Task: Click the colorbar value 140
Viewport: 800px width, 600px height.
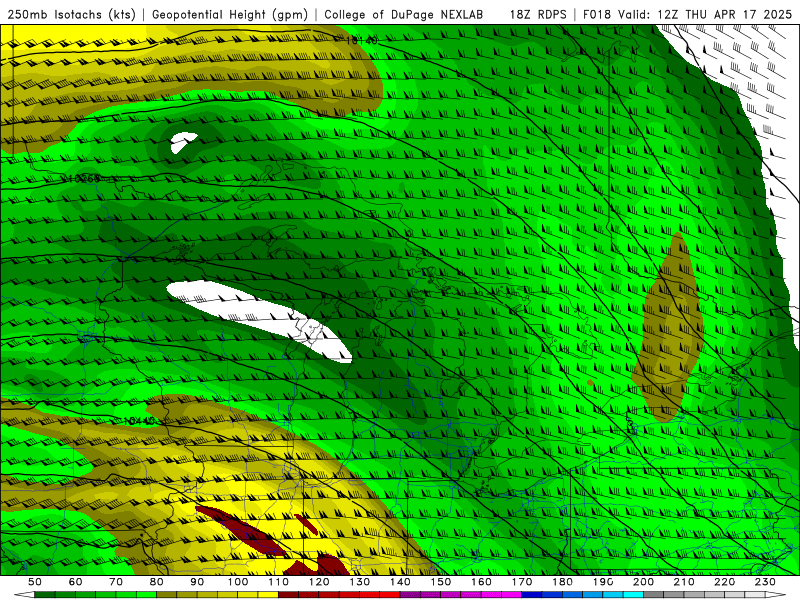Action: [x=400, y=582]
